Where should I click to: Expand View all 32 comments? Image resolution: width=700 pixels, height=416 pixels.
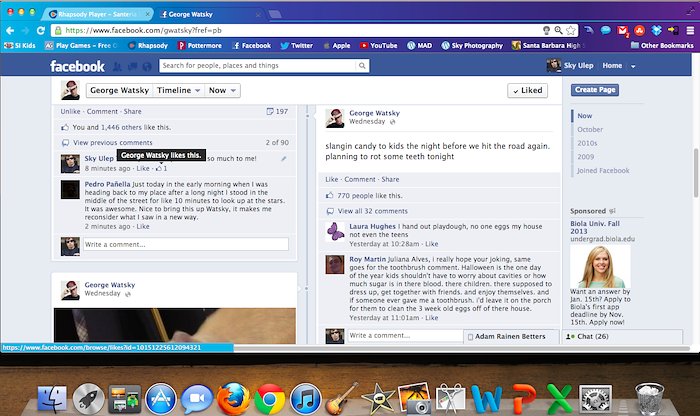point(372,211)
